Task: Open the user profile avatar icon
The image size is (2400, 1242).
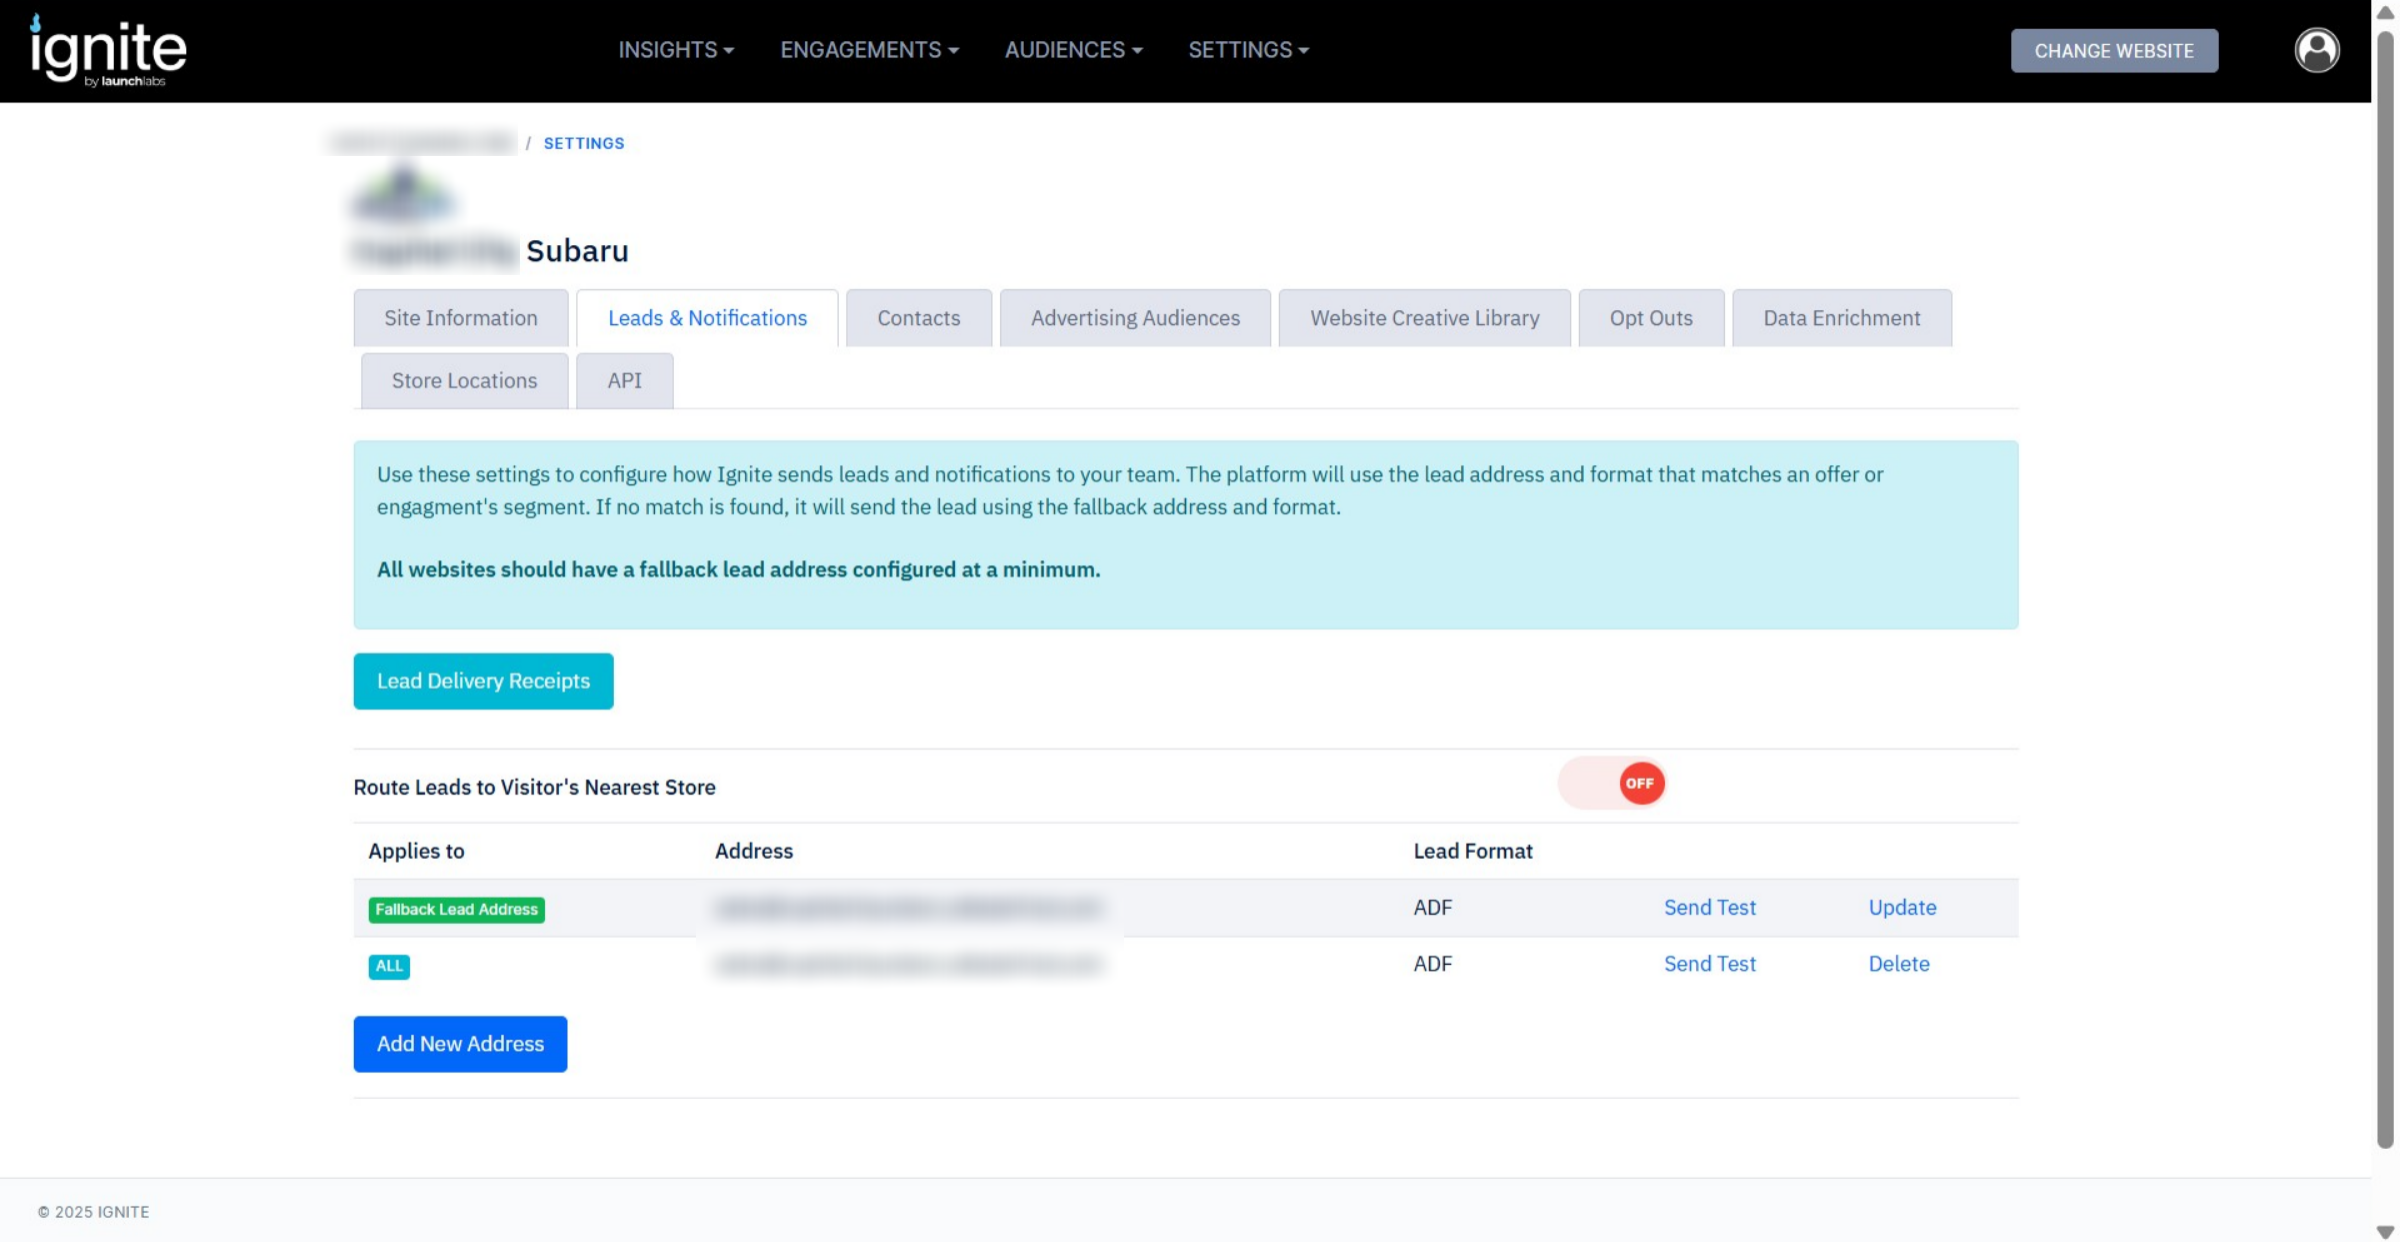Action: pos(2316,50)
